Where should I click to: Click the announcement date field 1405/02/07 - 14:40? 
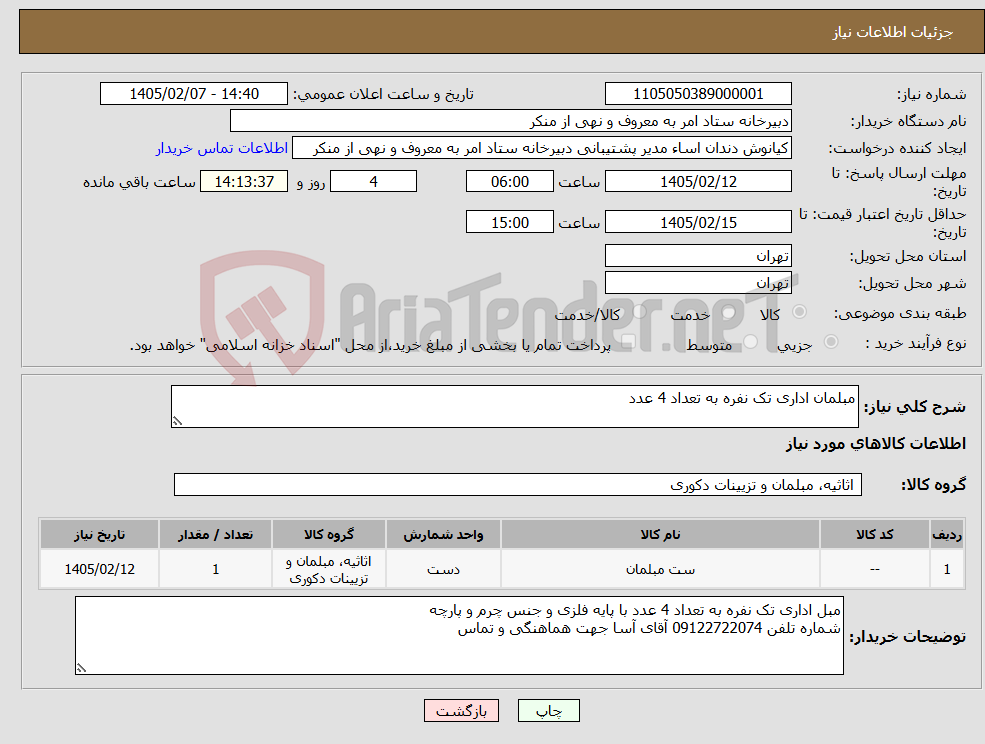[x=193, y=94]
